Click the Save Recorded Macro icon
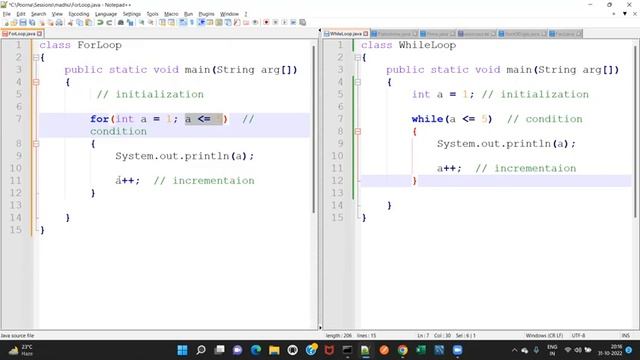640x360 pixels. [302, 22]
